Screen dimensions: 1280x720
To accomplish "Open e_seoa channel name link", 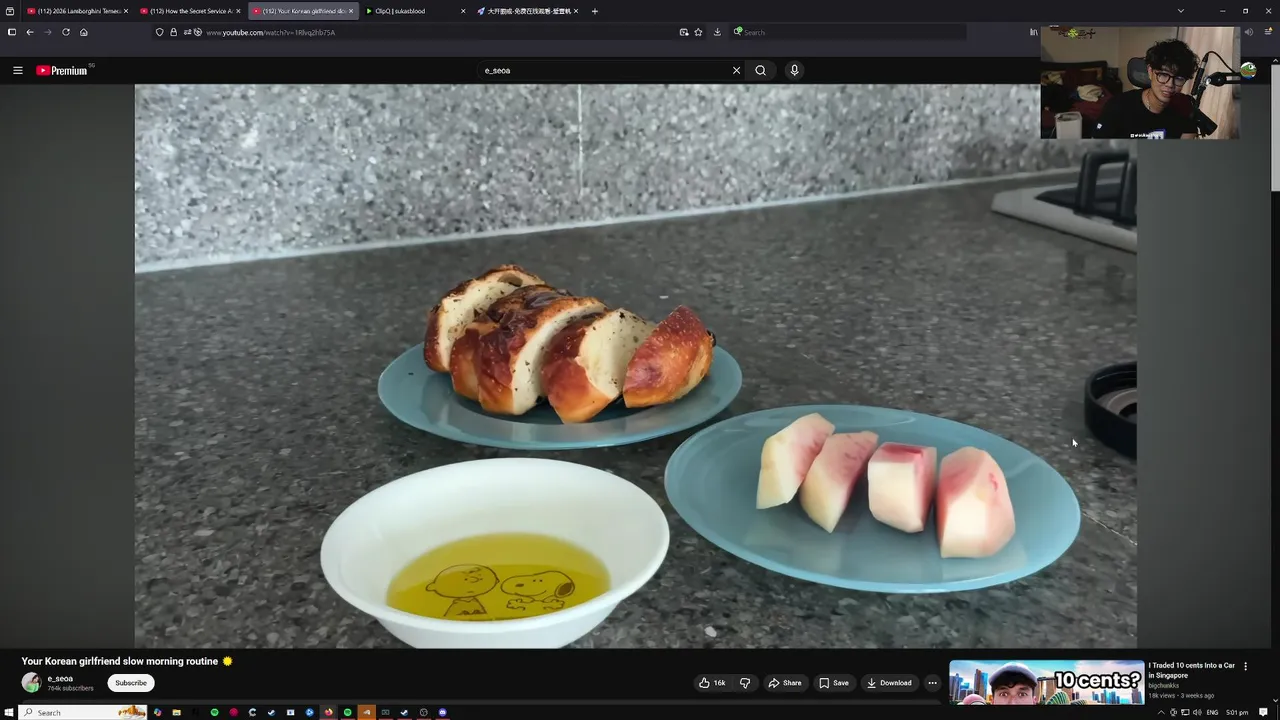I will 60,678.
